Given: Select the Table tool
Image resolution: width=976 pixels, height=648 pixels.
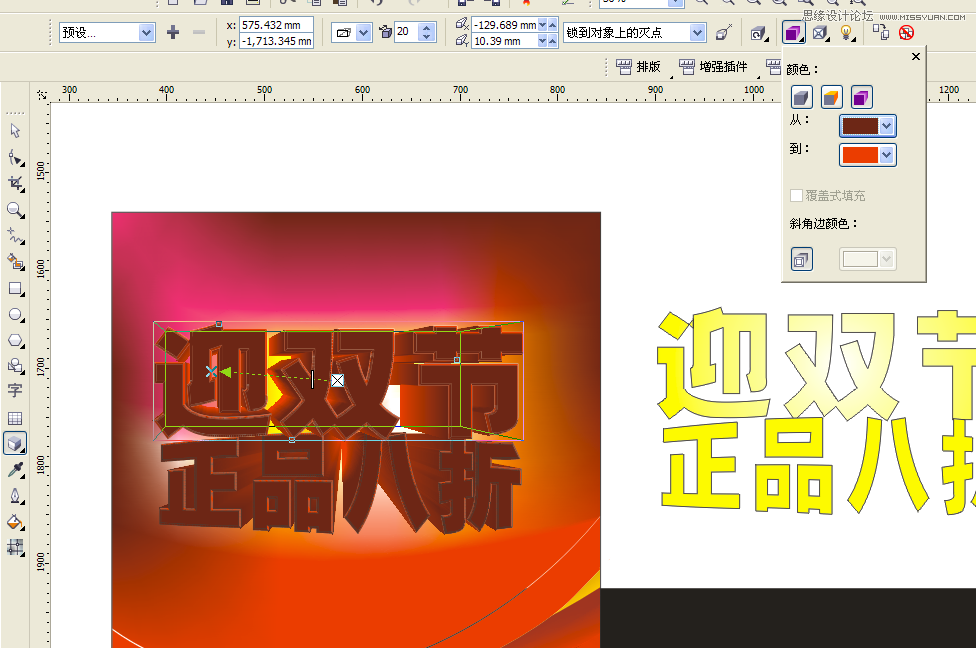Looking at the screenshot, I should pyautogui.click(x=15, y=417).
